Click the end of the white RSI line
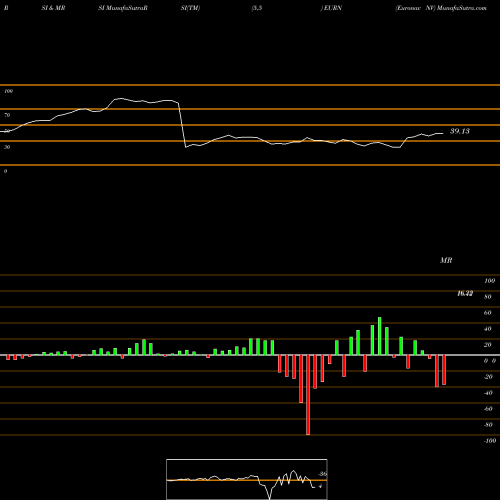500x500 pixels. pos(443,133)
